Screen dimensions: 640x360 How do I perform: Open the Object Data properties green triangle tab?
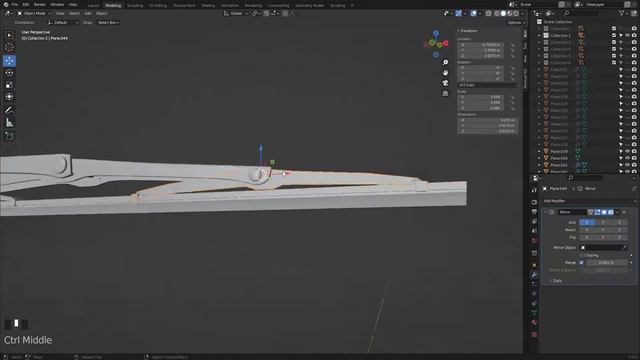tap(534, 313)
